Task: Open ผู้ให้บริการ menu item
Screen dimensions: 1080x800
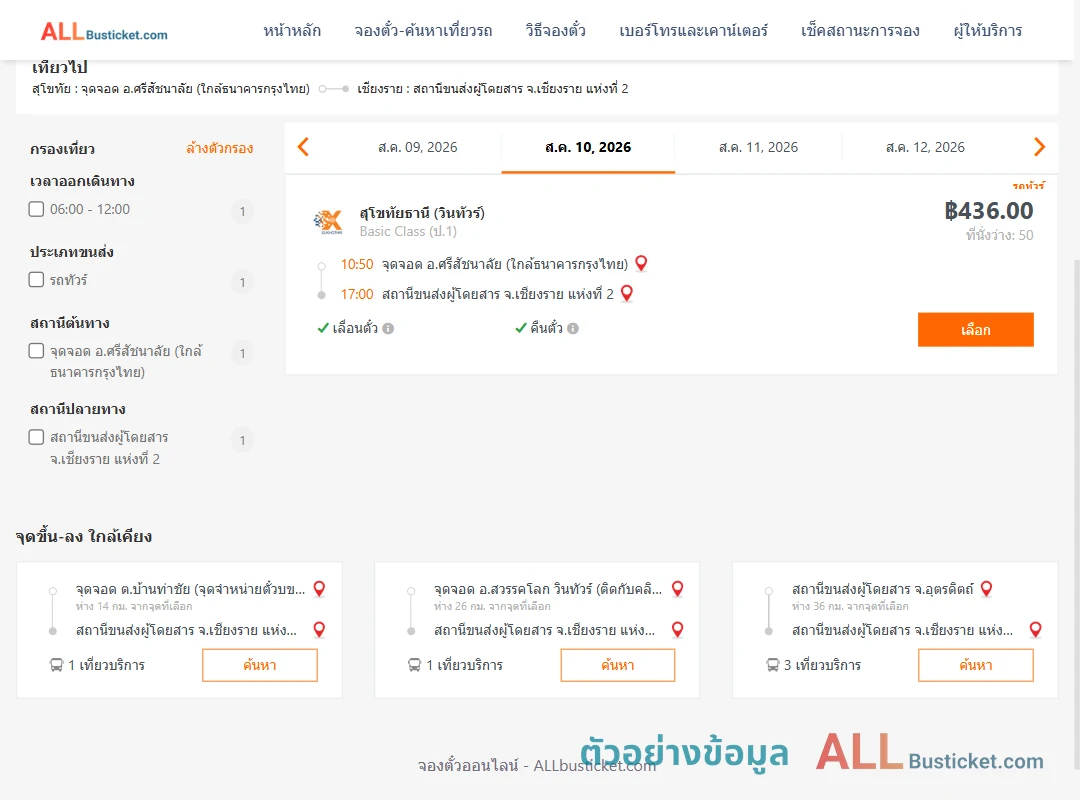Action: click(x=987, y=30)
